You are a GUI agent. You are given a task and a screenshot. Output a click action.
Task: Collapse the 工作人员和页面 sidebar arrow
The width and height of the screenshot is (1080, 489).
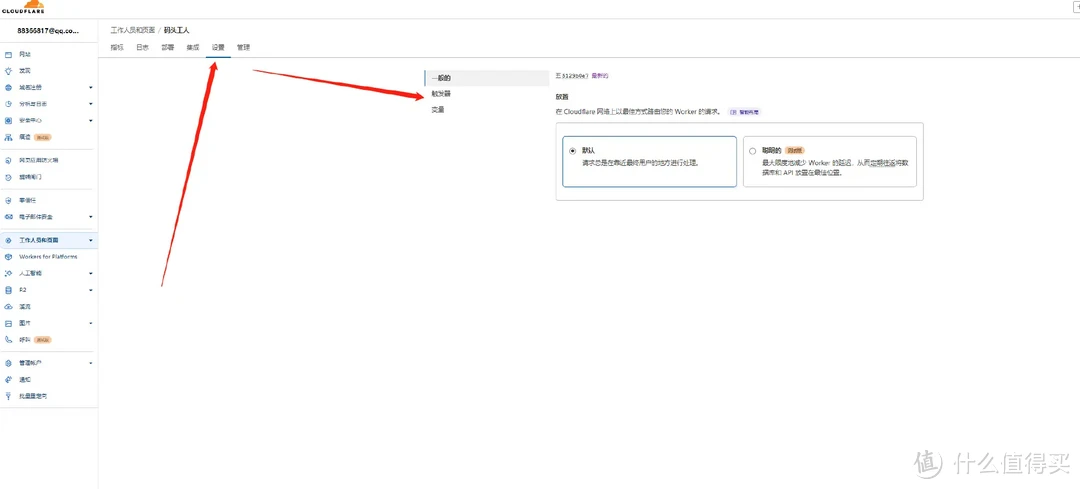91,241
